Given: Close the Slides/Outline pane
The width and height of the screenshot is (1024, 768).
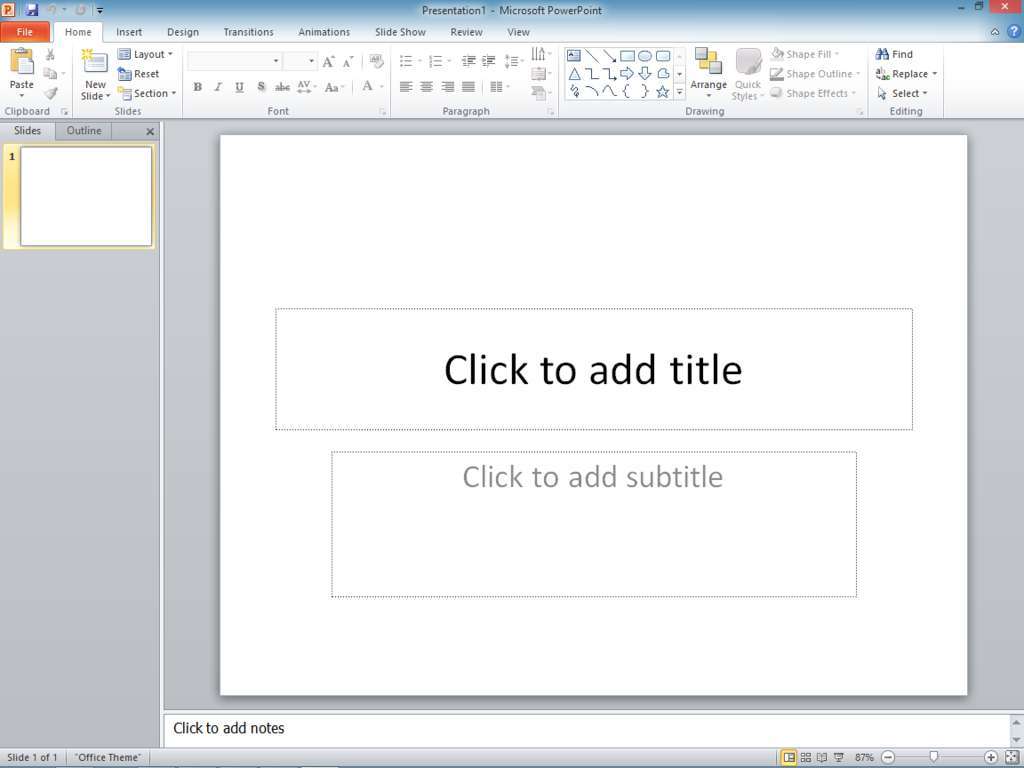Looking at the screenshot, I should [x=150, y=131].
